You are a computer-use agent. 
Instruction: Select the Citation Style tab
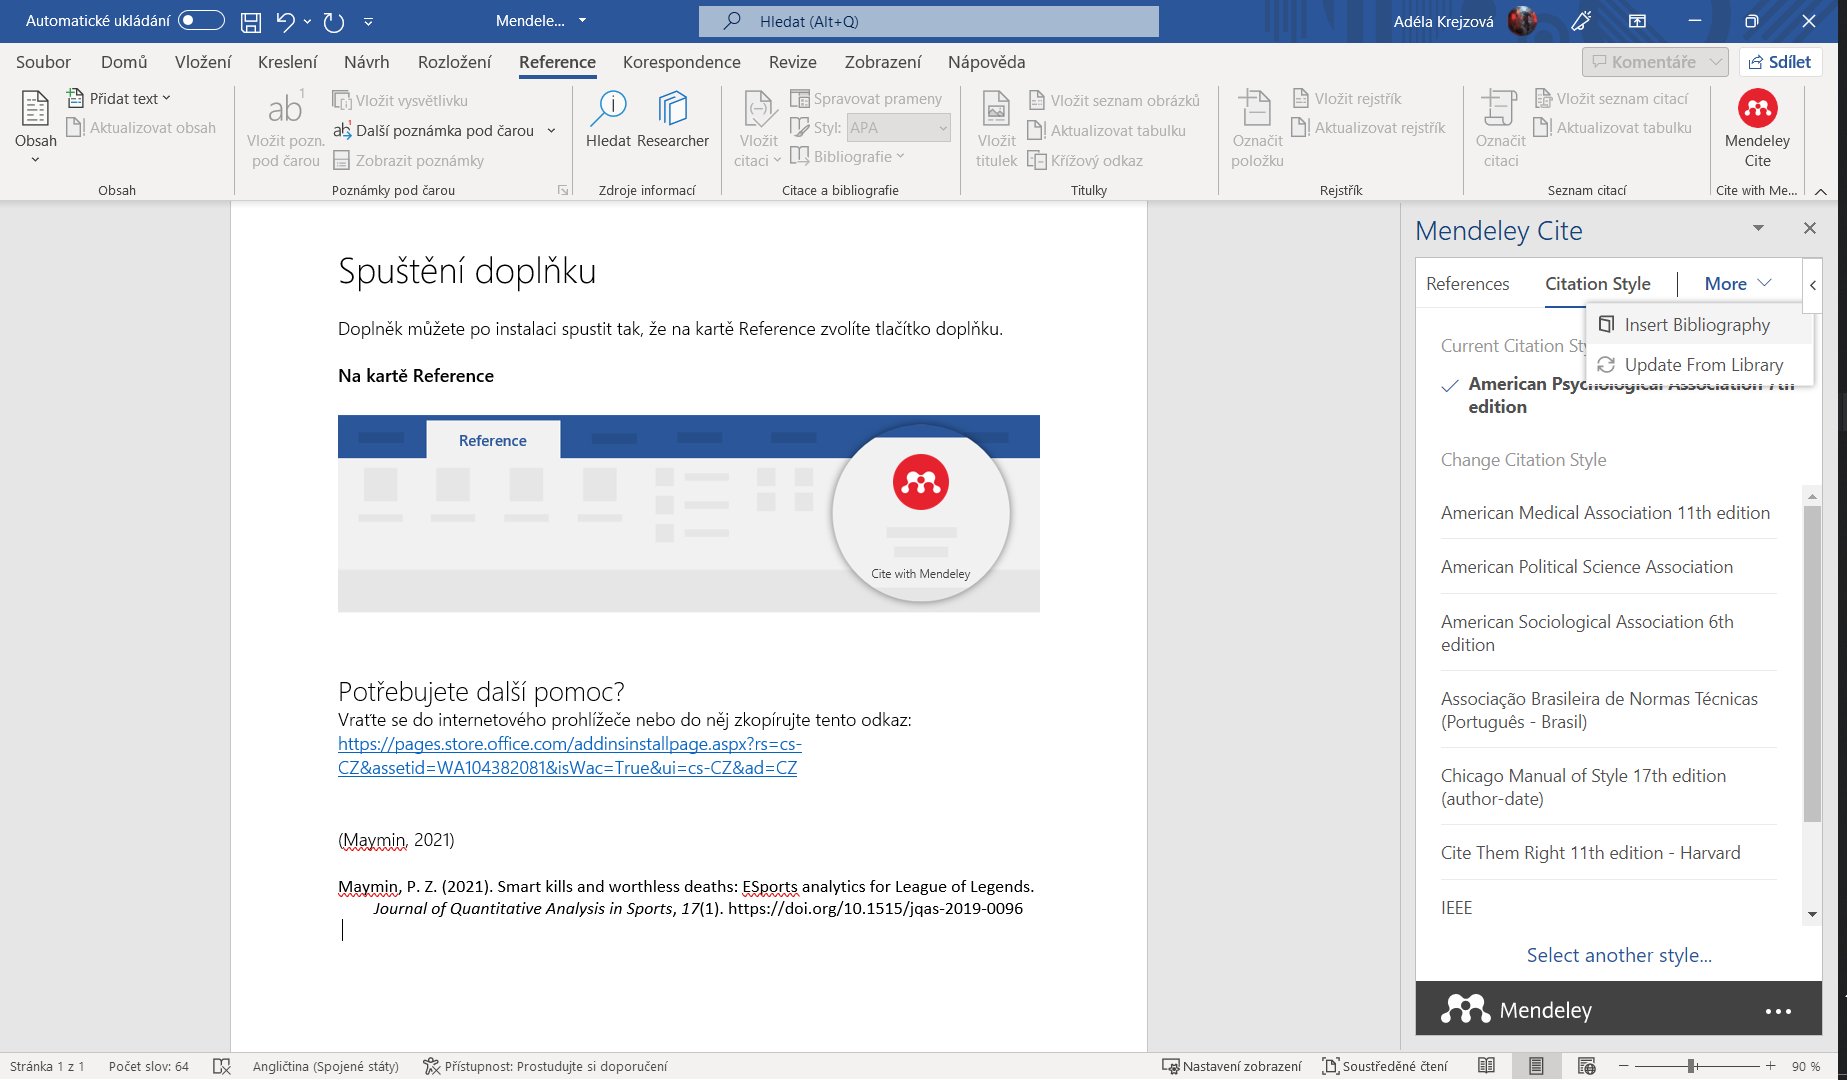[x=1597, y=284]
